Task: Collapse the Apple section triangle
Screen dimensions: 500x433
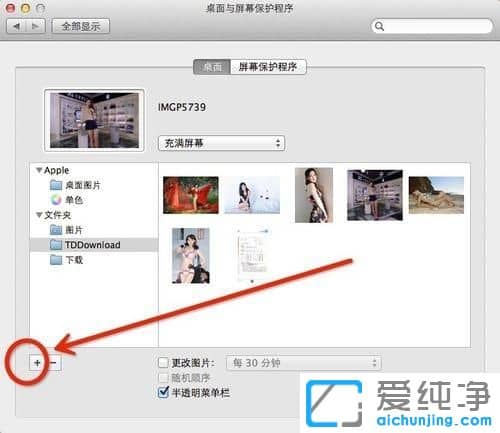Action: click(39, 170)
